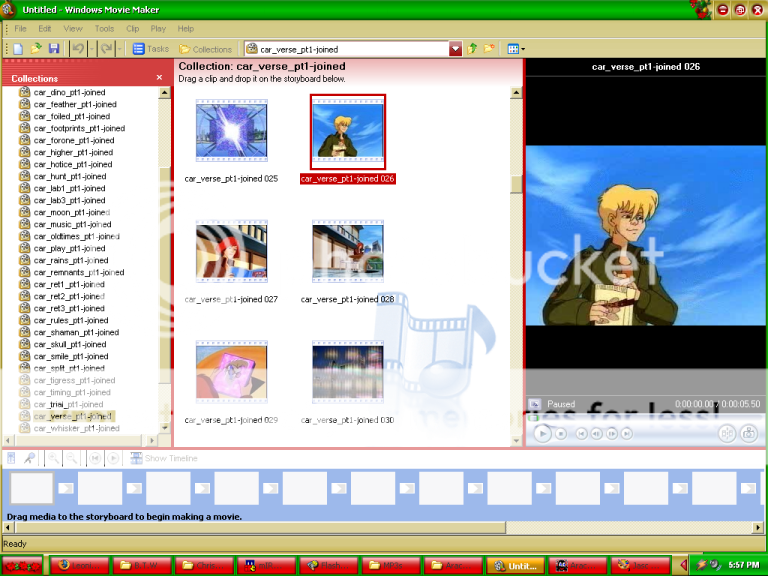Open the Edit menu
This screenshot has width=768, height=576.
point(45,29)
